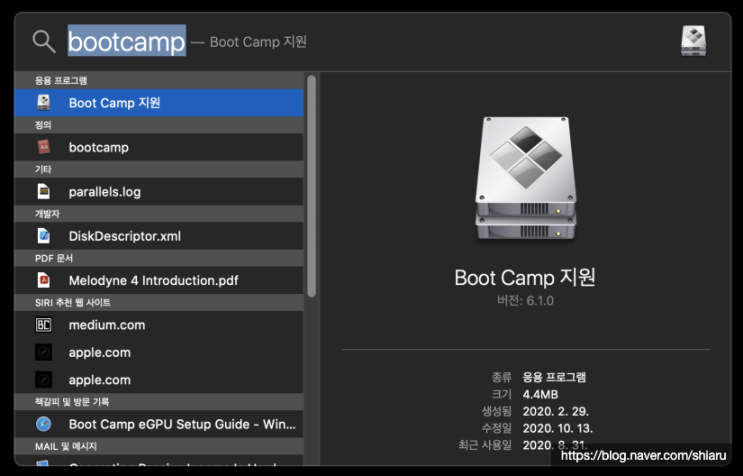743x476 pixels.
Task: Click the PDF icon for Melodyne 4 Introduction
Action: [x=44, y=280]
